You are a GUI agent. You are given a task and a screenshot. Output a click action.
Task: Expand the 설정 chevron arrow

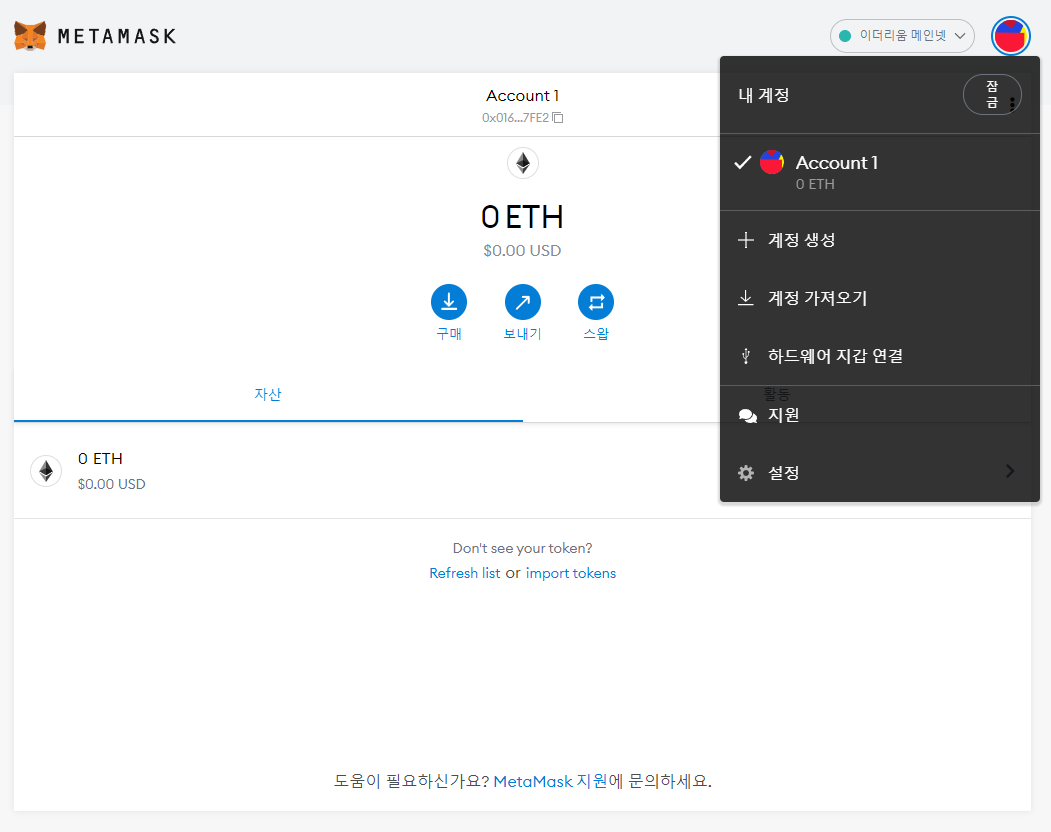pos(1010,471)
